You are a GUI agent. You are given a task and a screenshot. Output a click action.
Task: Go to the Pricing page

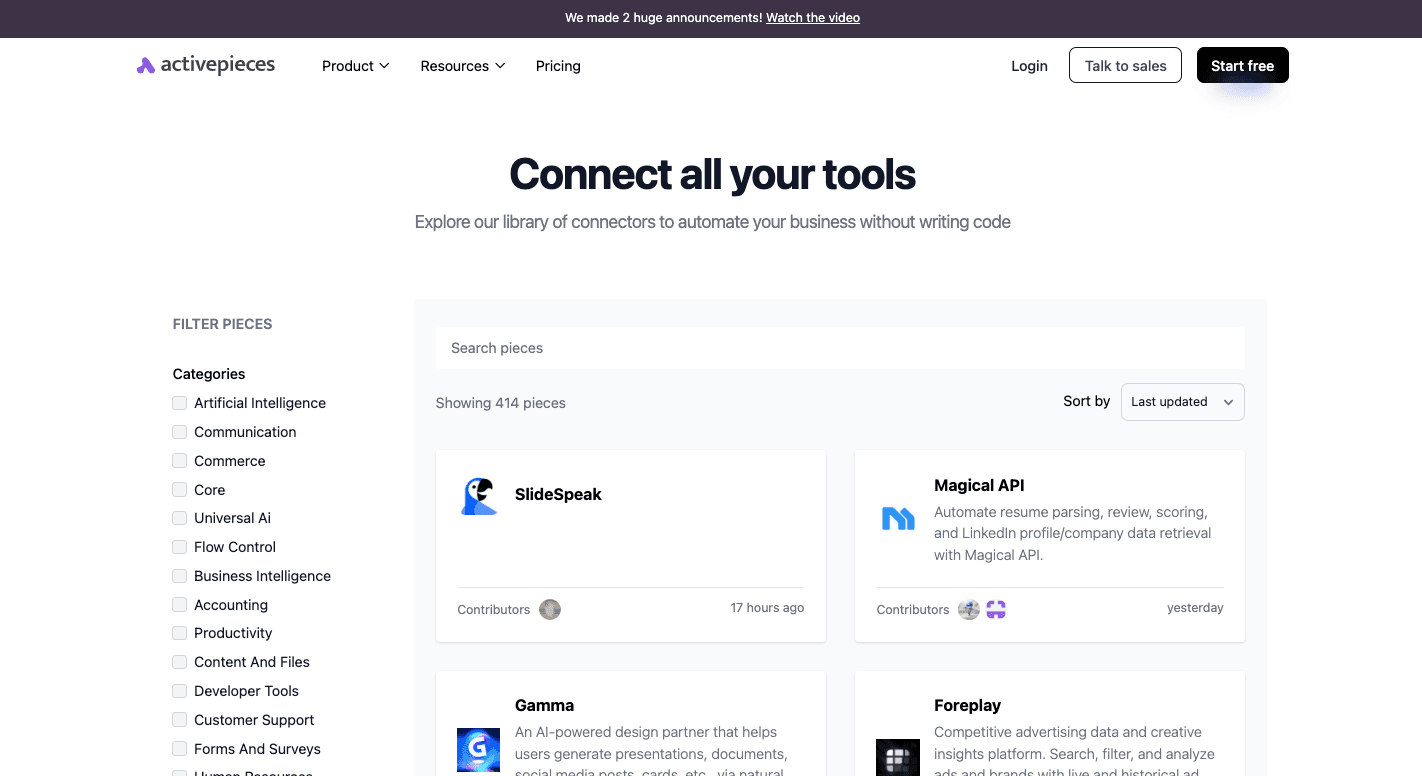[558, 66]
